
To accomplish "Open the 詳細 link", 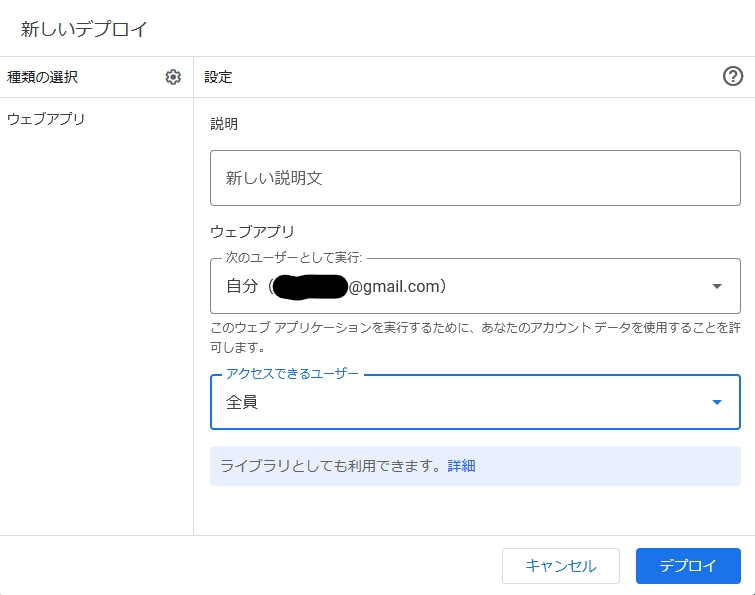I will pos(461,466).
